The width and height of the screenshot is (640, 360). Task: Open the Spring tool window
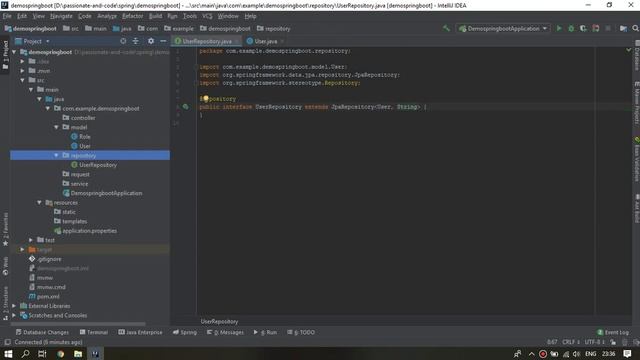point(185,332)
